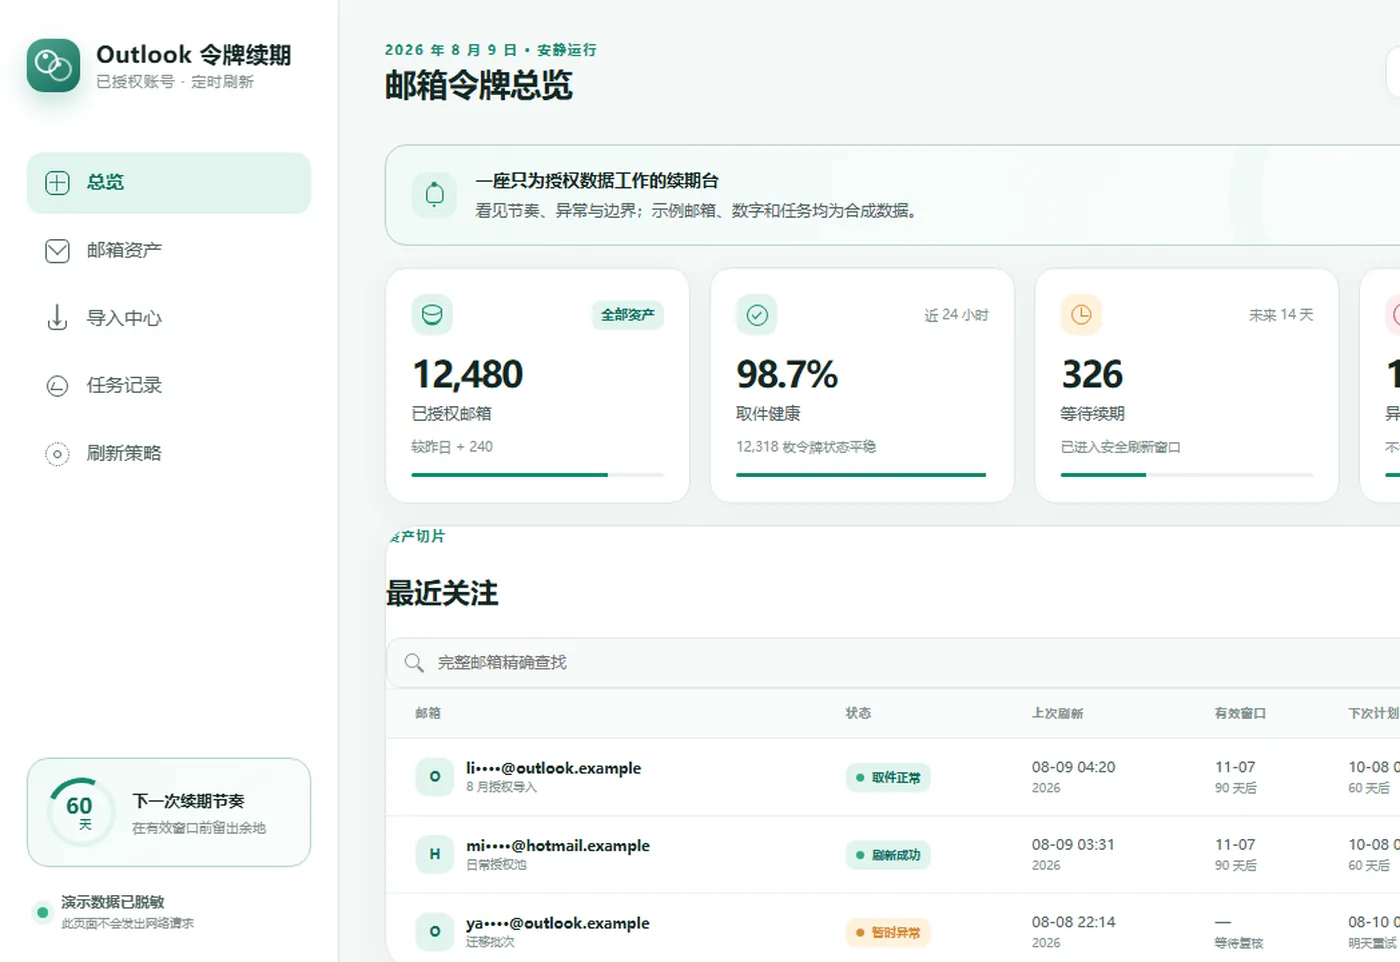Click the 08-08 22:14 last refresh time

coord(1073,922)
